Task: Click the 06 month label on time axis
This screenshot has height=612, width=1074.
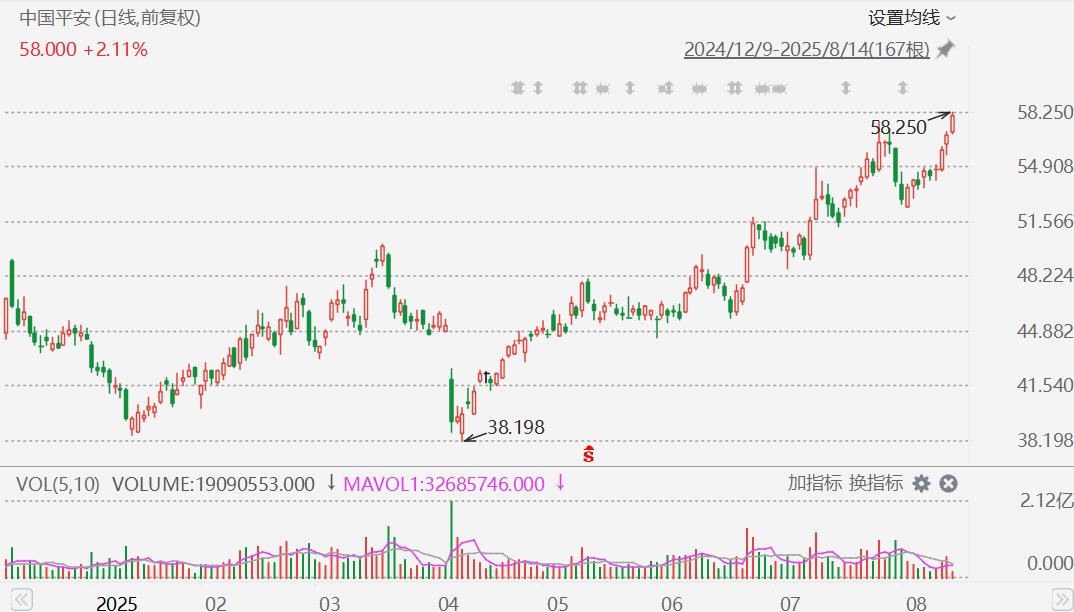Action: coord(672,603)
